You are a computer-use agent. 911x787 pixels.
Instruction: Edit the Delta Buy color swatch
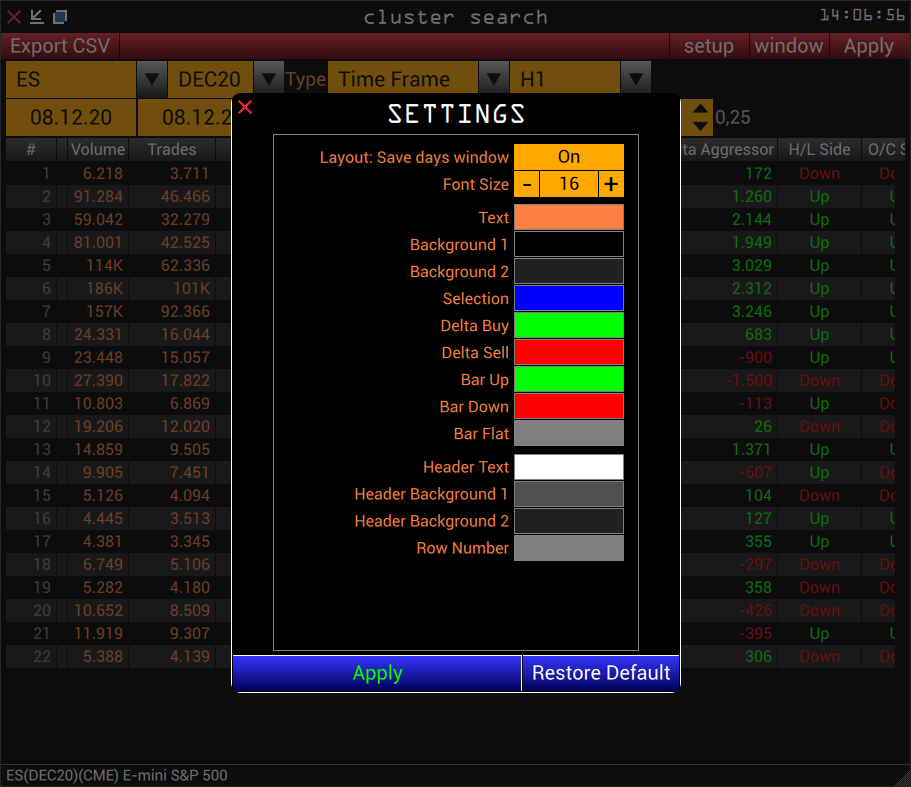pos(569,325)
